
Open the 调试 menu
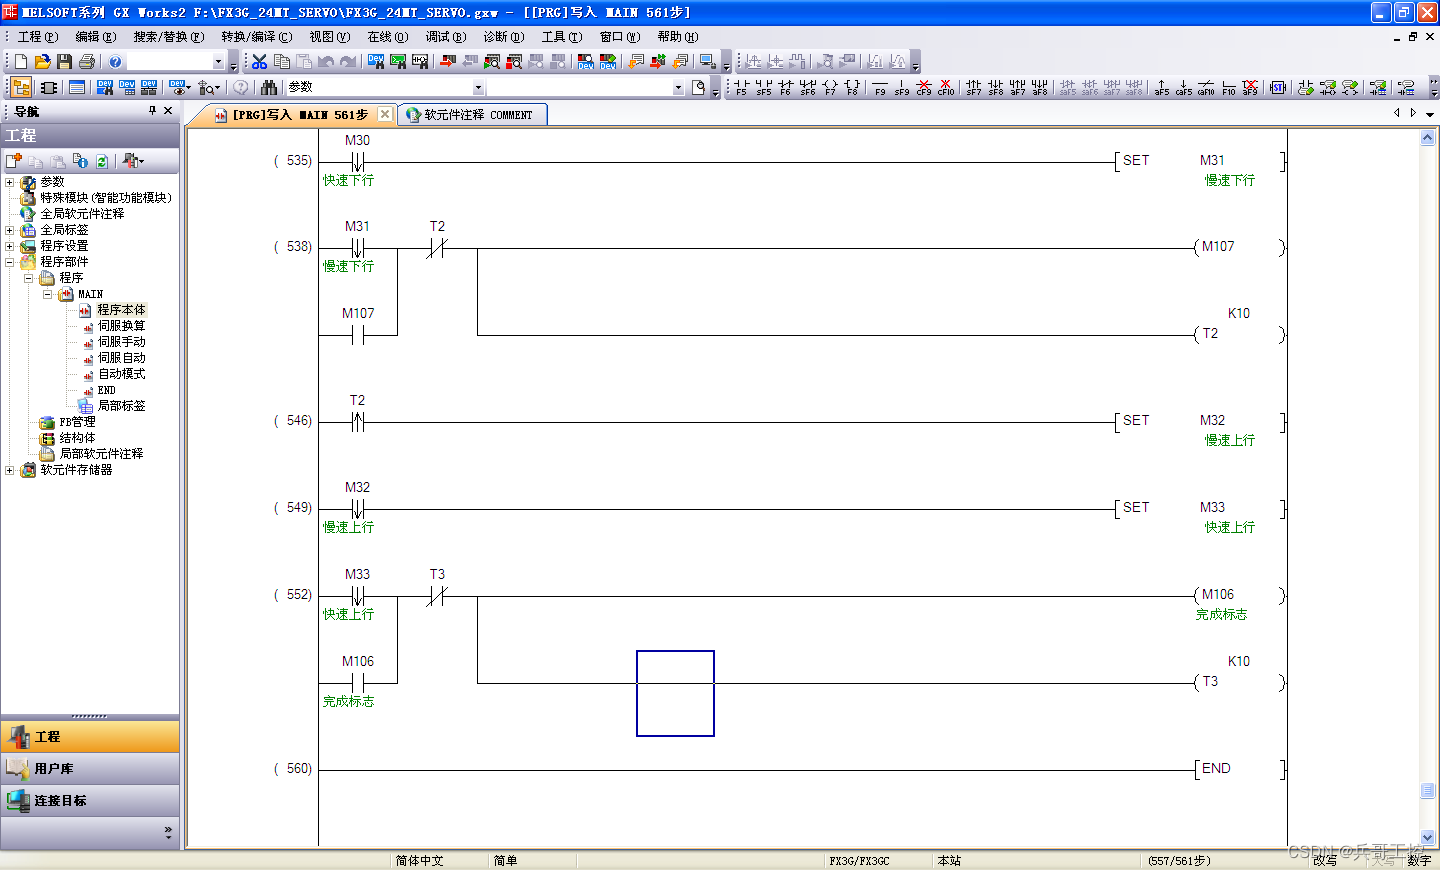pyautogui.click(x=445, y=37)
